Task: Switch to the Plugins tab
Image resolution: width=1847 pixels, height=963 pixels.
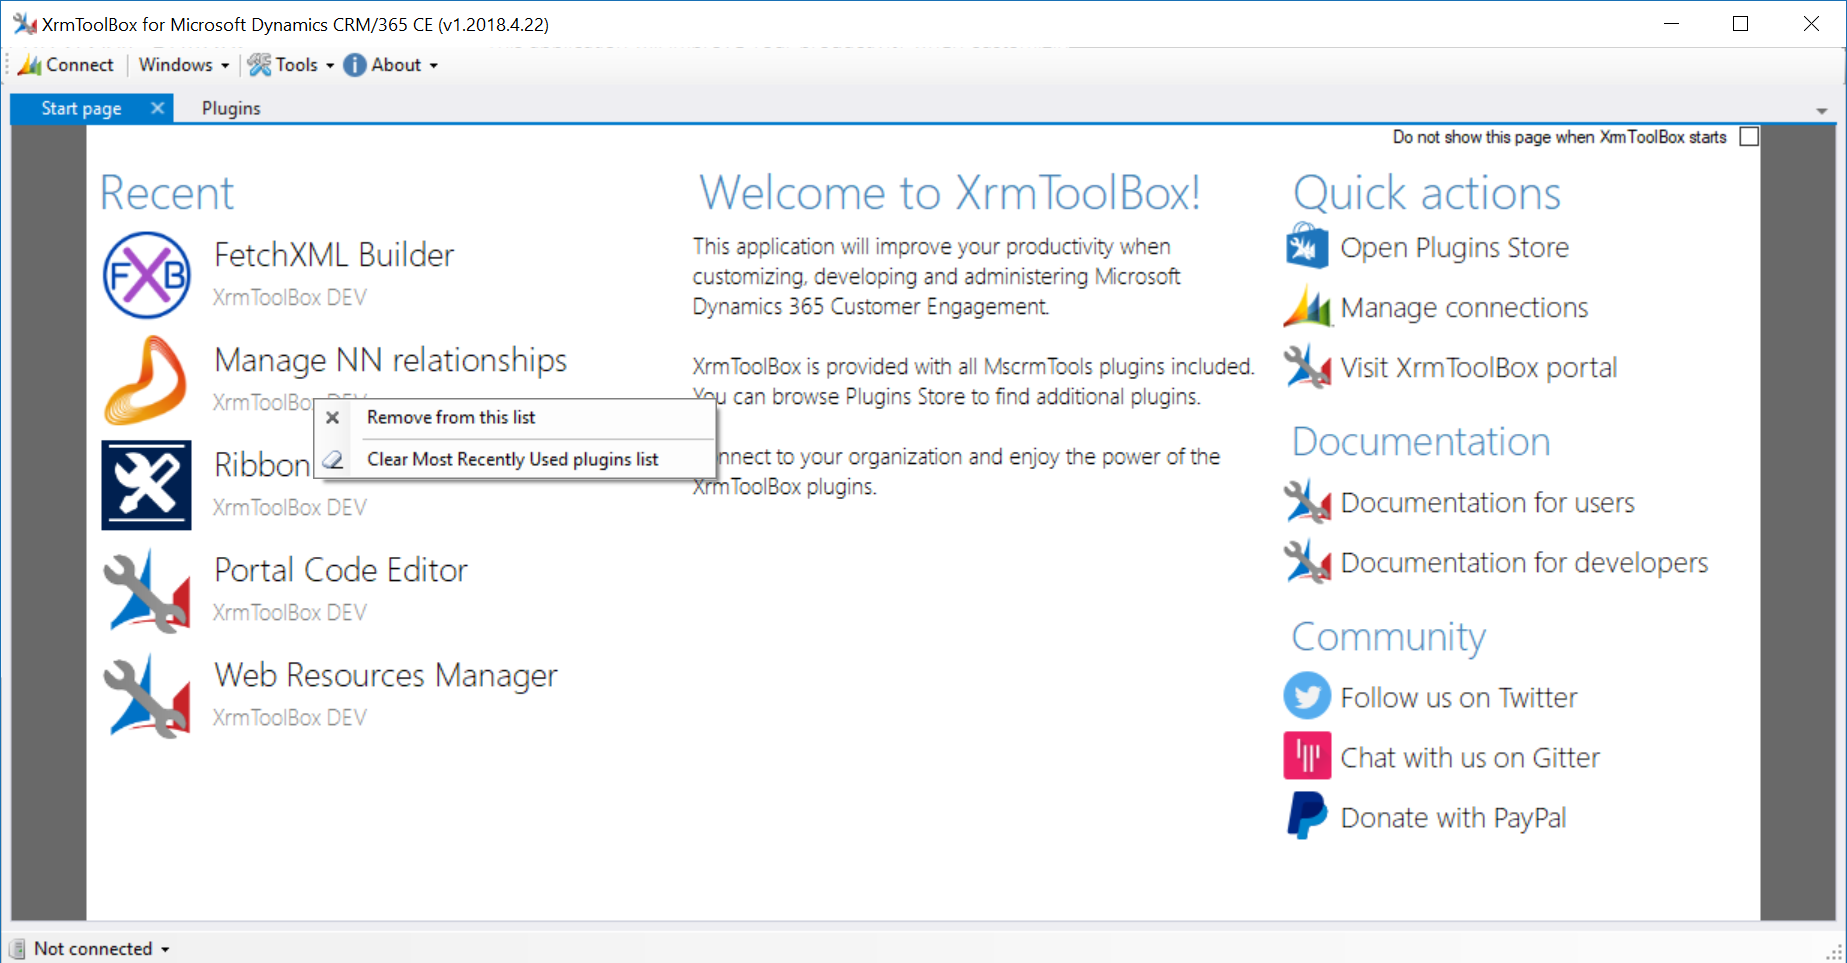Action: [231, 108]
